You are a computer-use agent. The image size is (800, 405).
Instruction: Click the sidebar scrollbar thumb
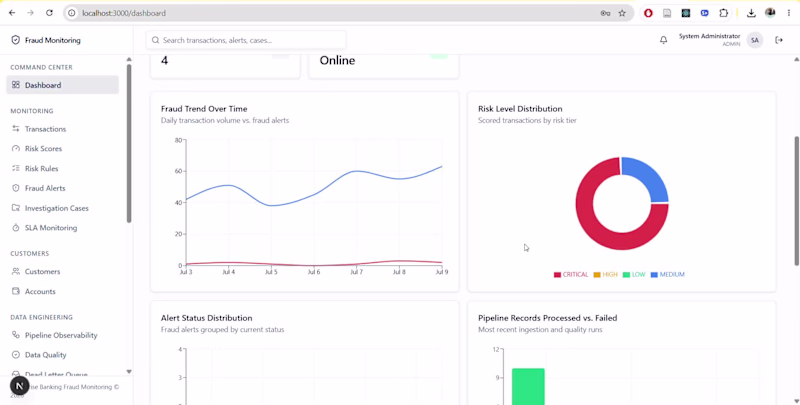[x=129, y=143]
